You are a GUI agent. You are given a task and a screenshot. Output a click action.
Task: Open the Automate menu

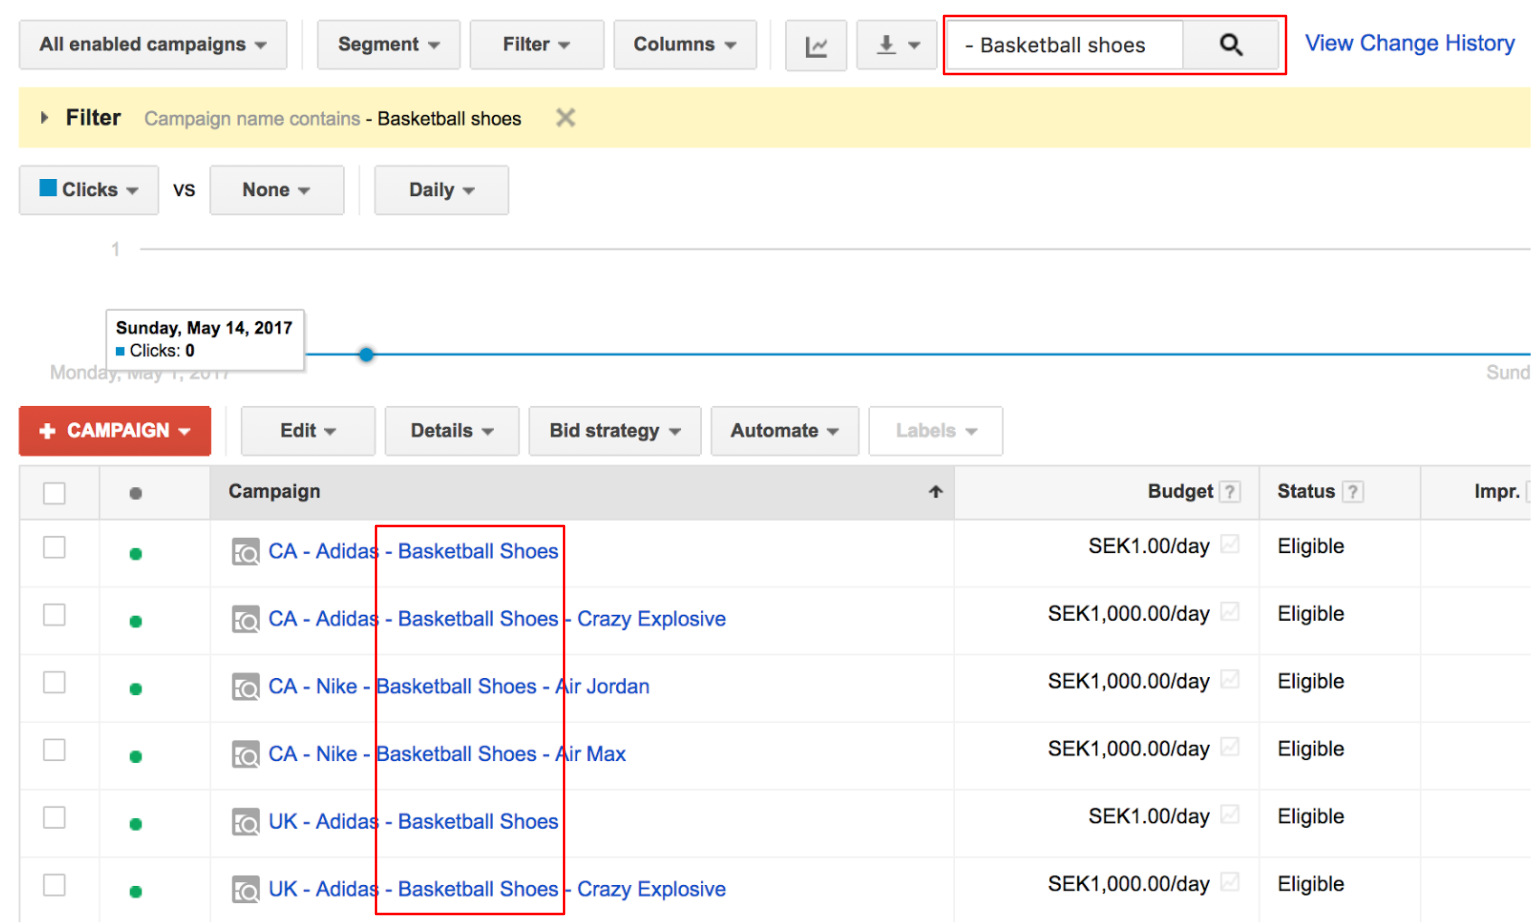tap(784, 431)
